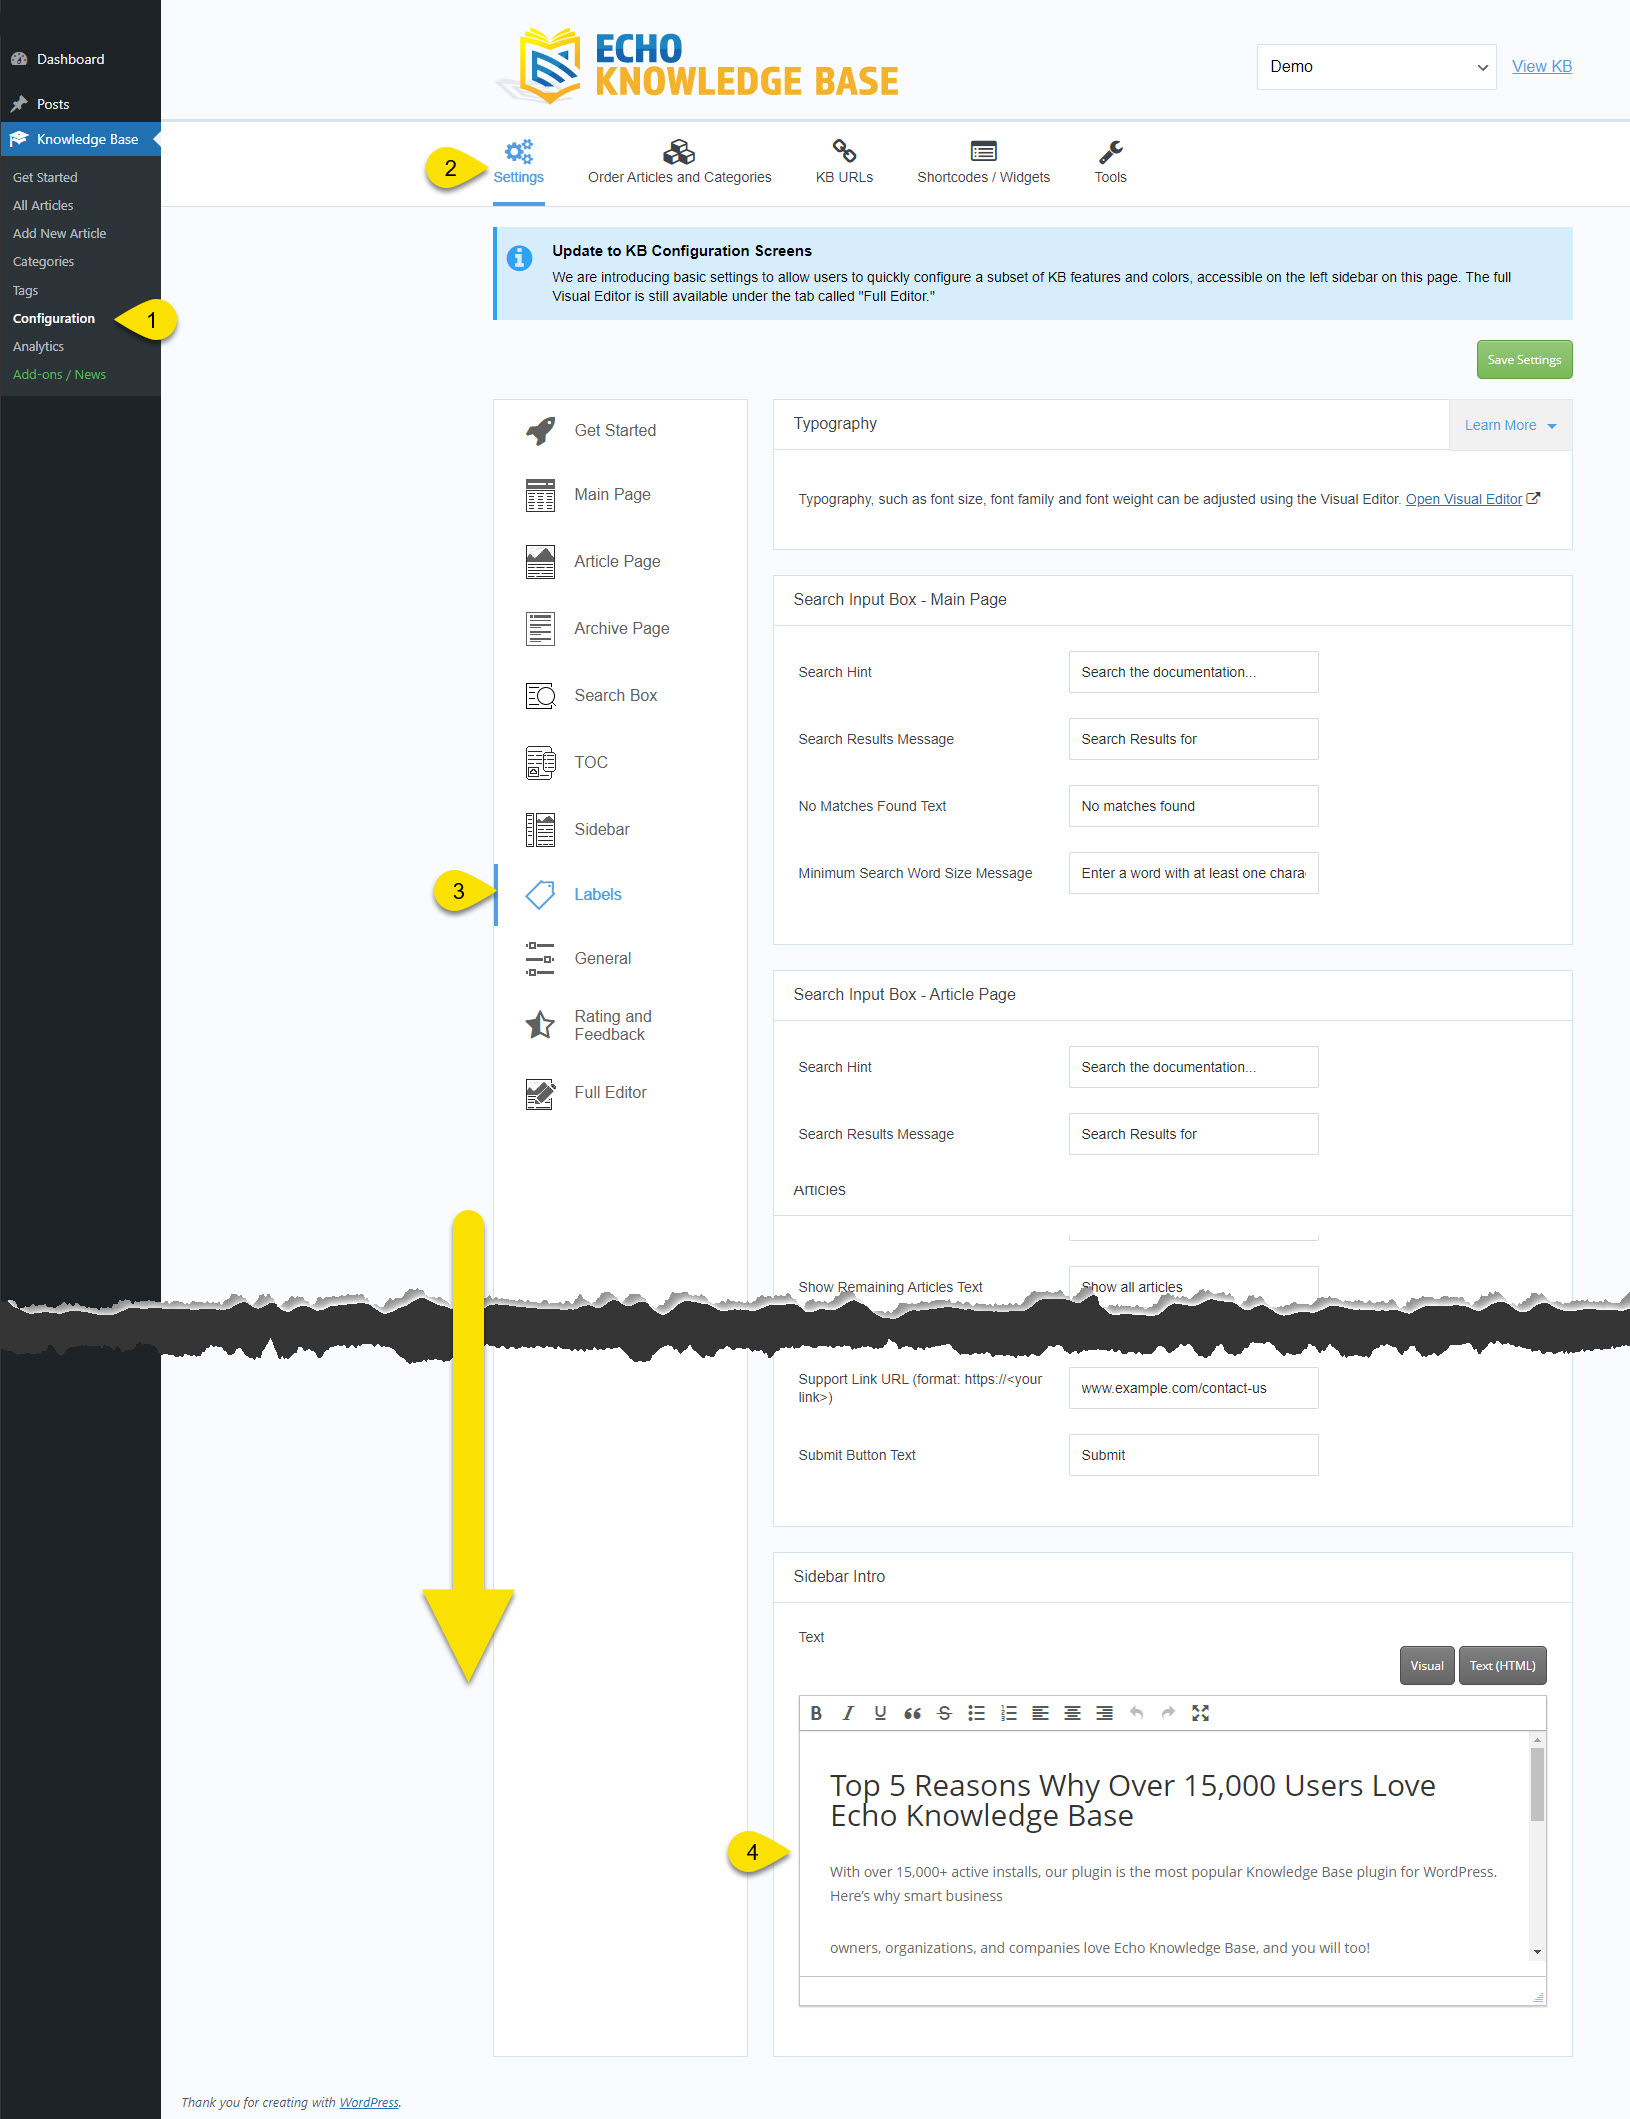This screenshot has height=2119, width=1630.
Task: Expand the Learn More panel for Typography
Action: [x=1507, y=424]
